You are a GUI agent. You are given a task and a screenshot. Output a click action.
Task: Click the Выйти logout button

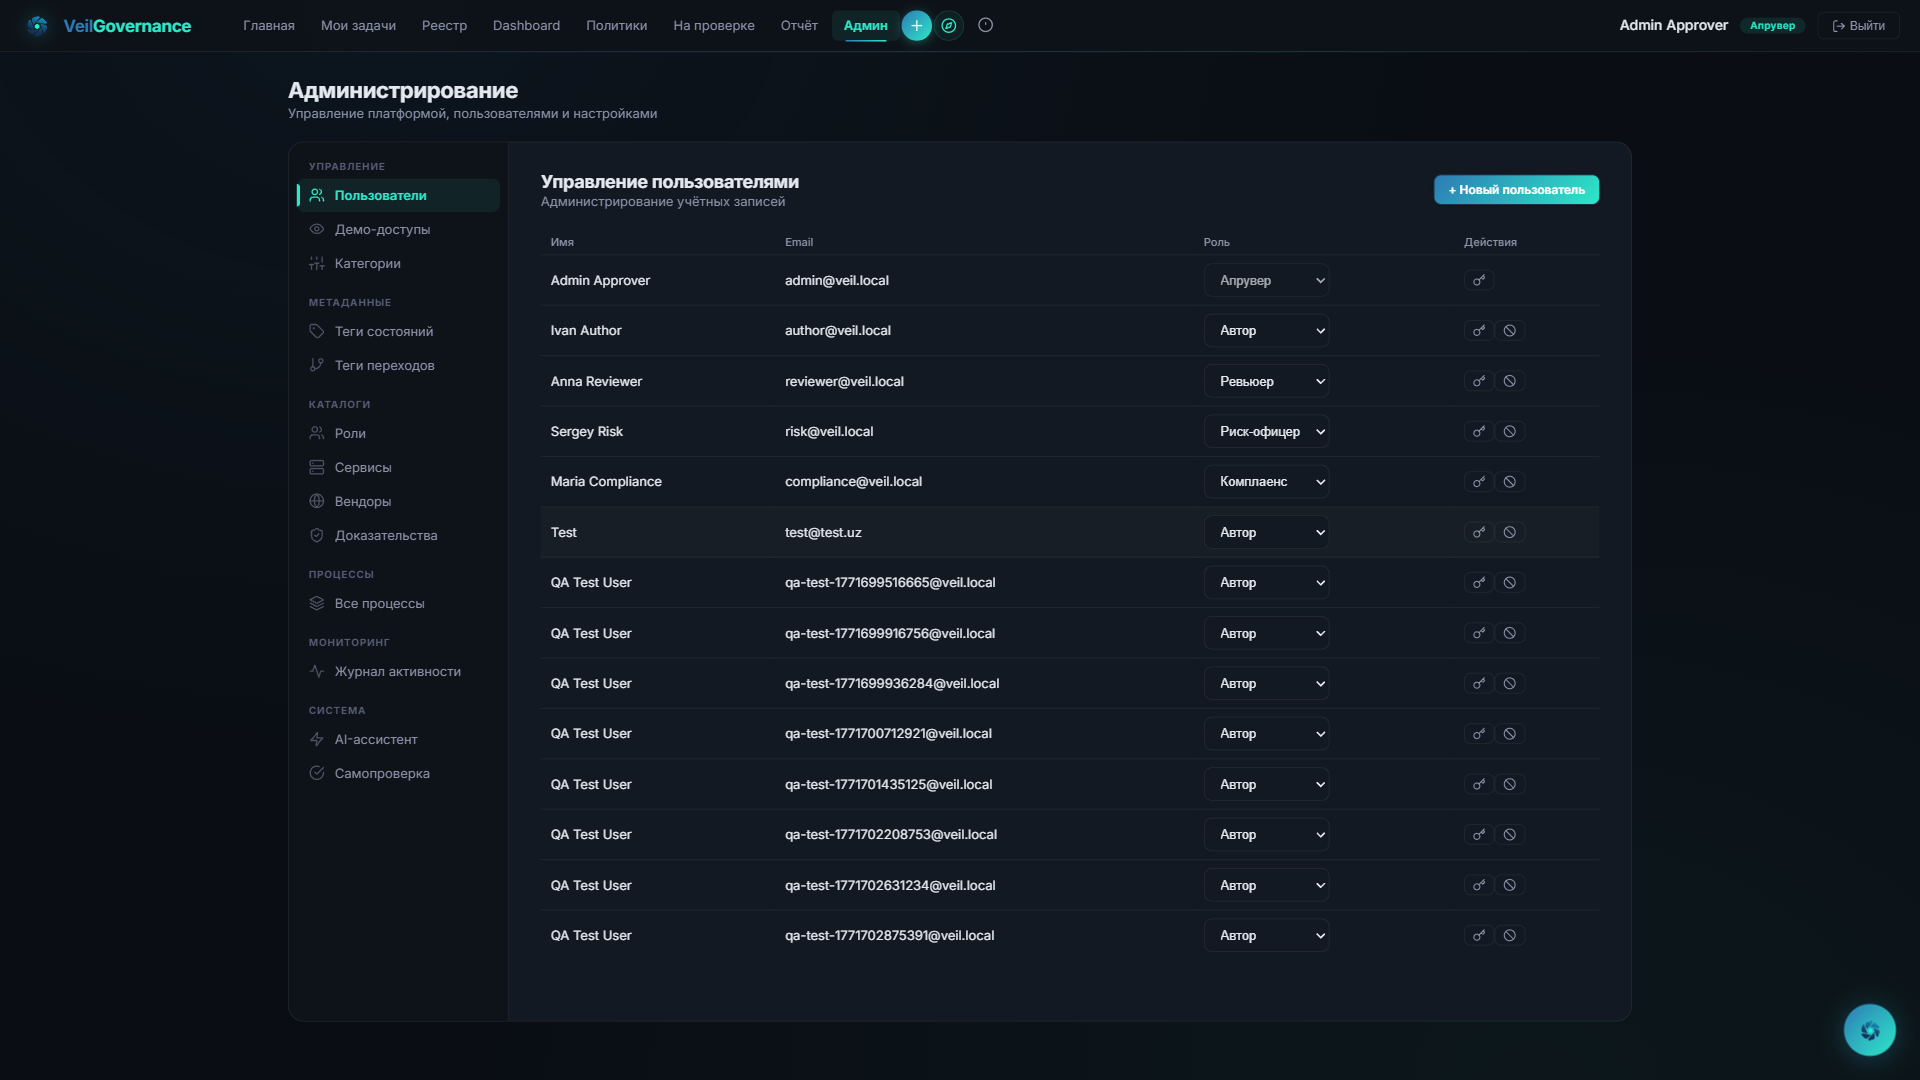click(1858, 26)
